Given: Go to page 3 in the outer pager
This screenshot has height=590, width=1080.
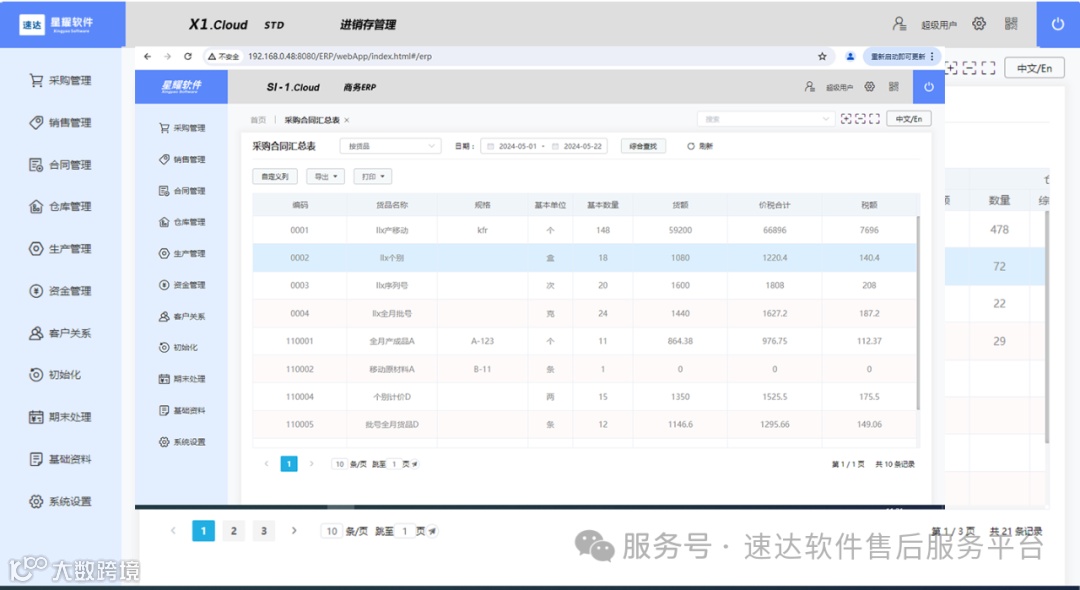Looking at the screenshot, I should coord(264,531).
